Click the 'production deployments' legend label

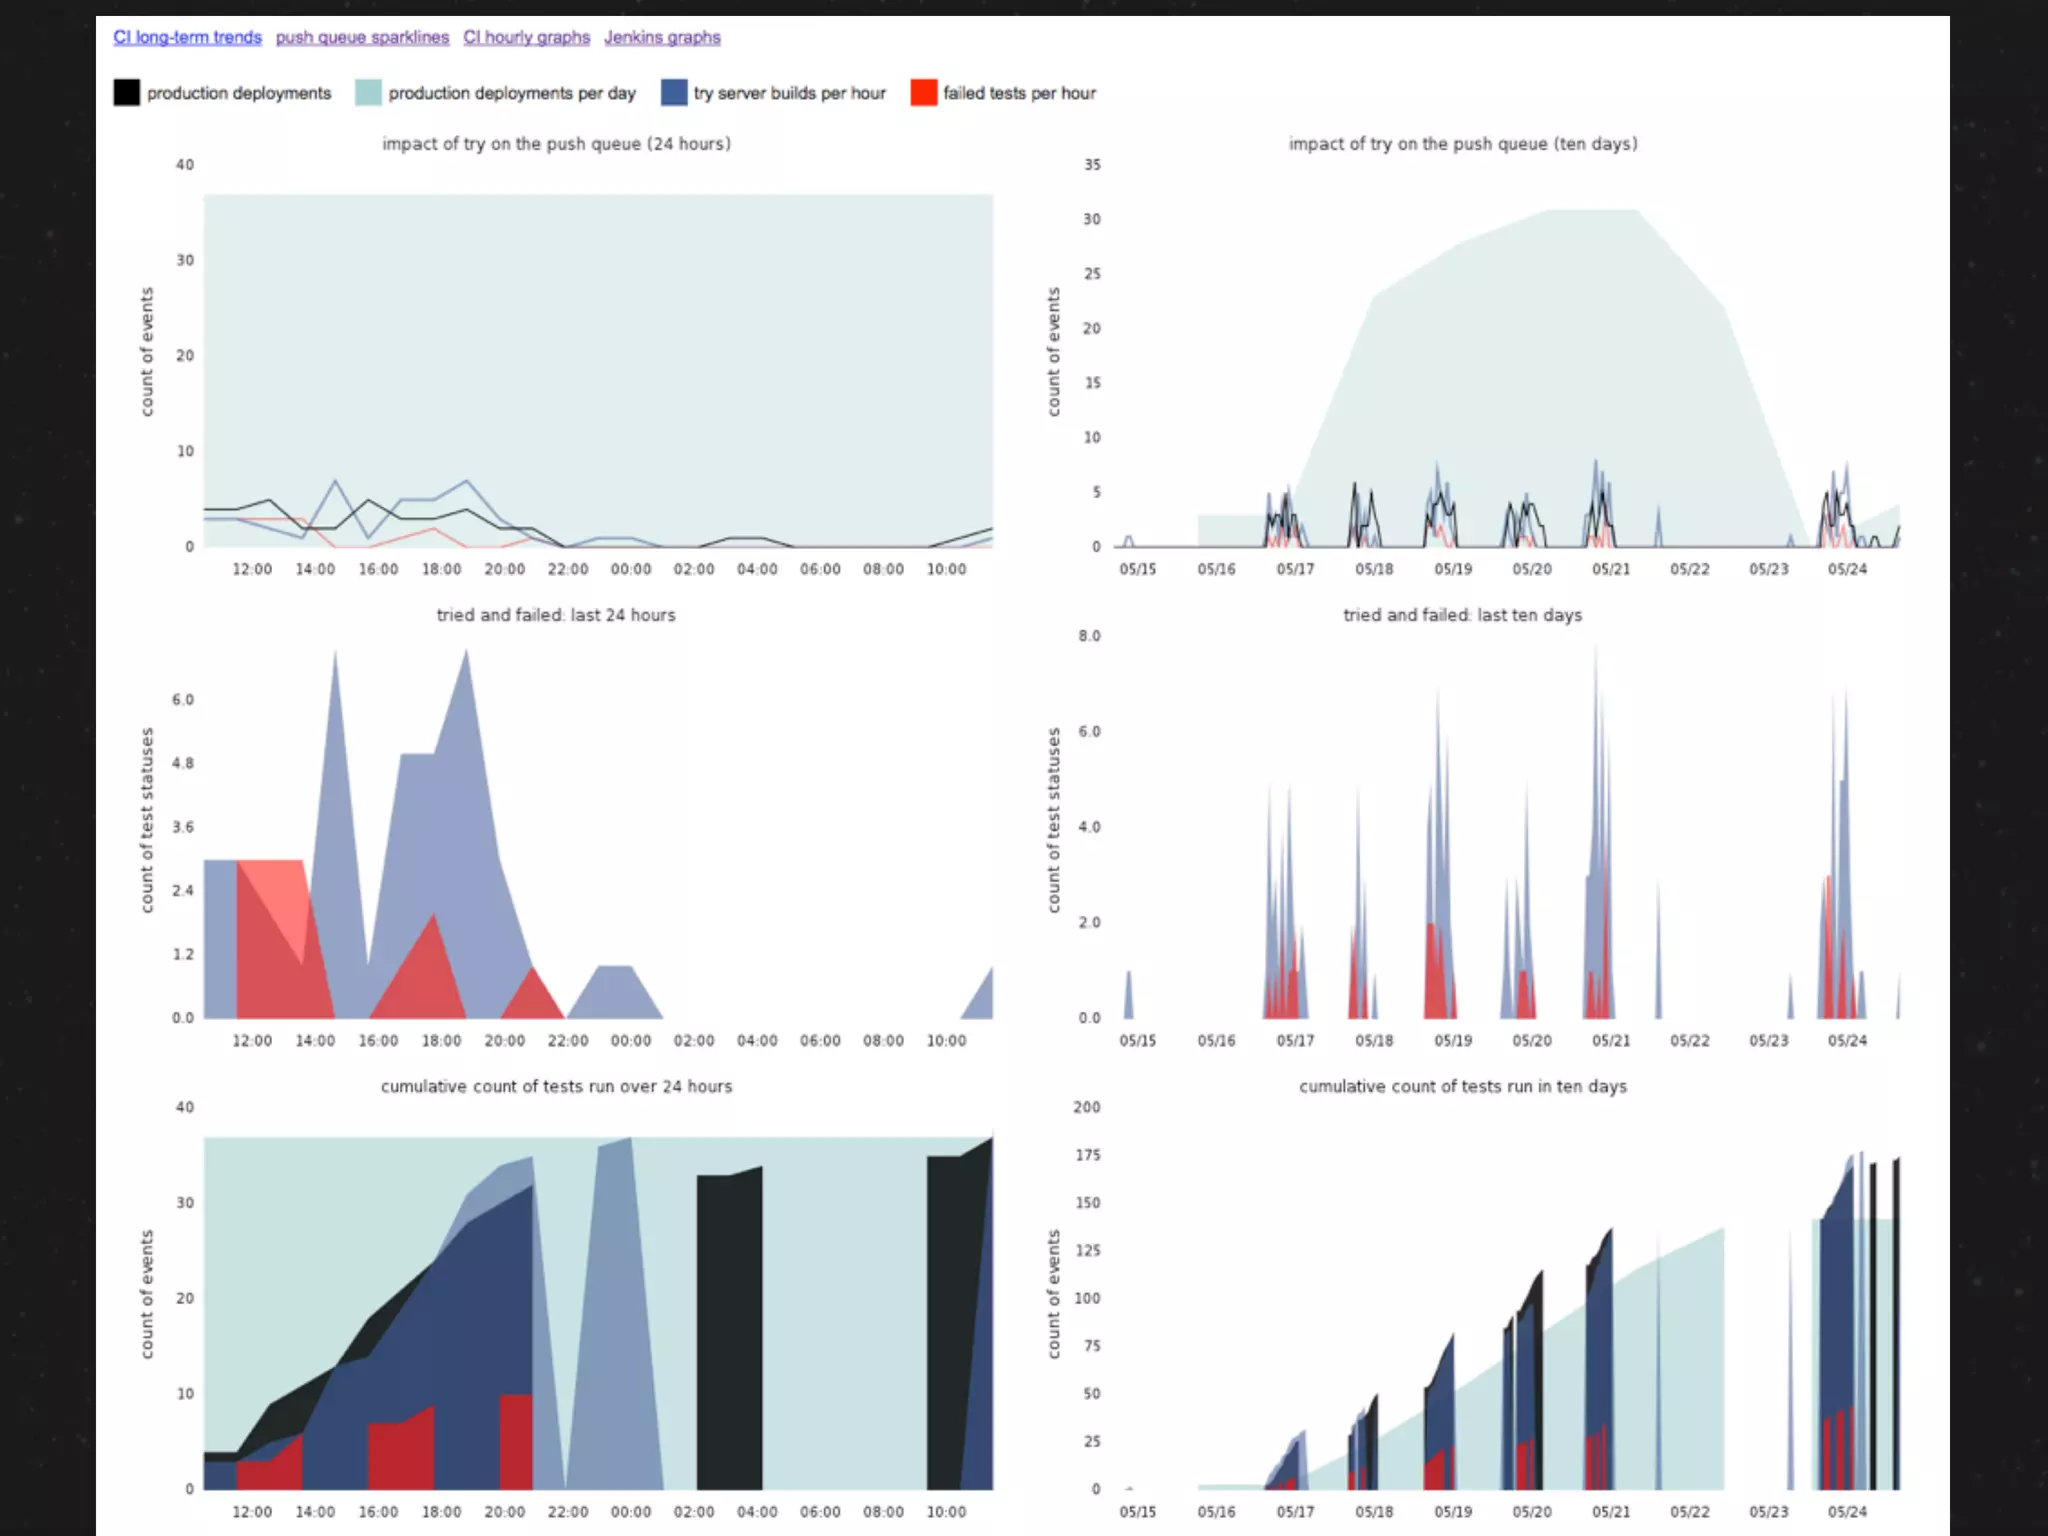pyautogui.click(x=239, y=93)
